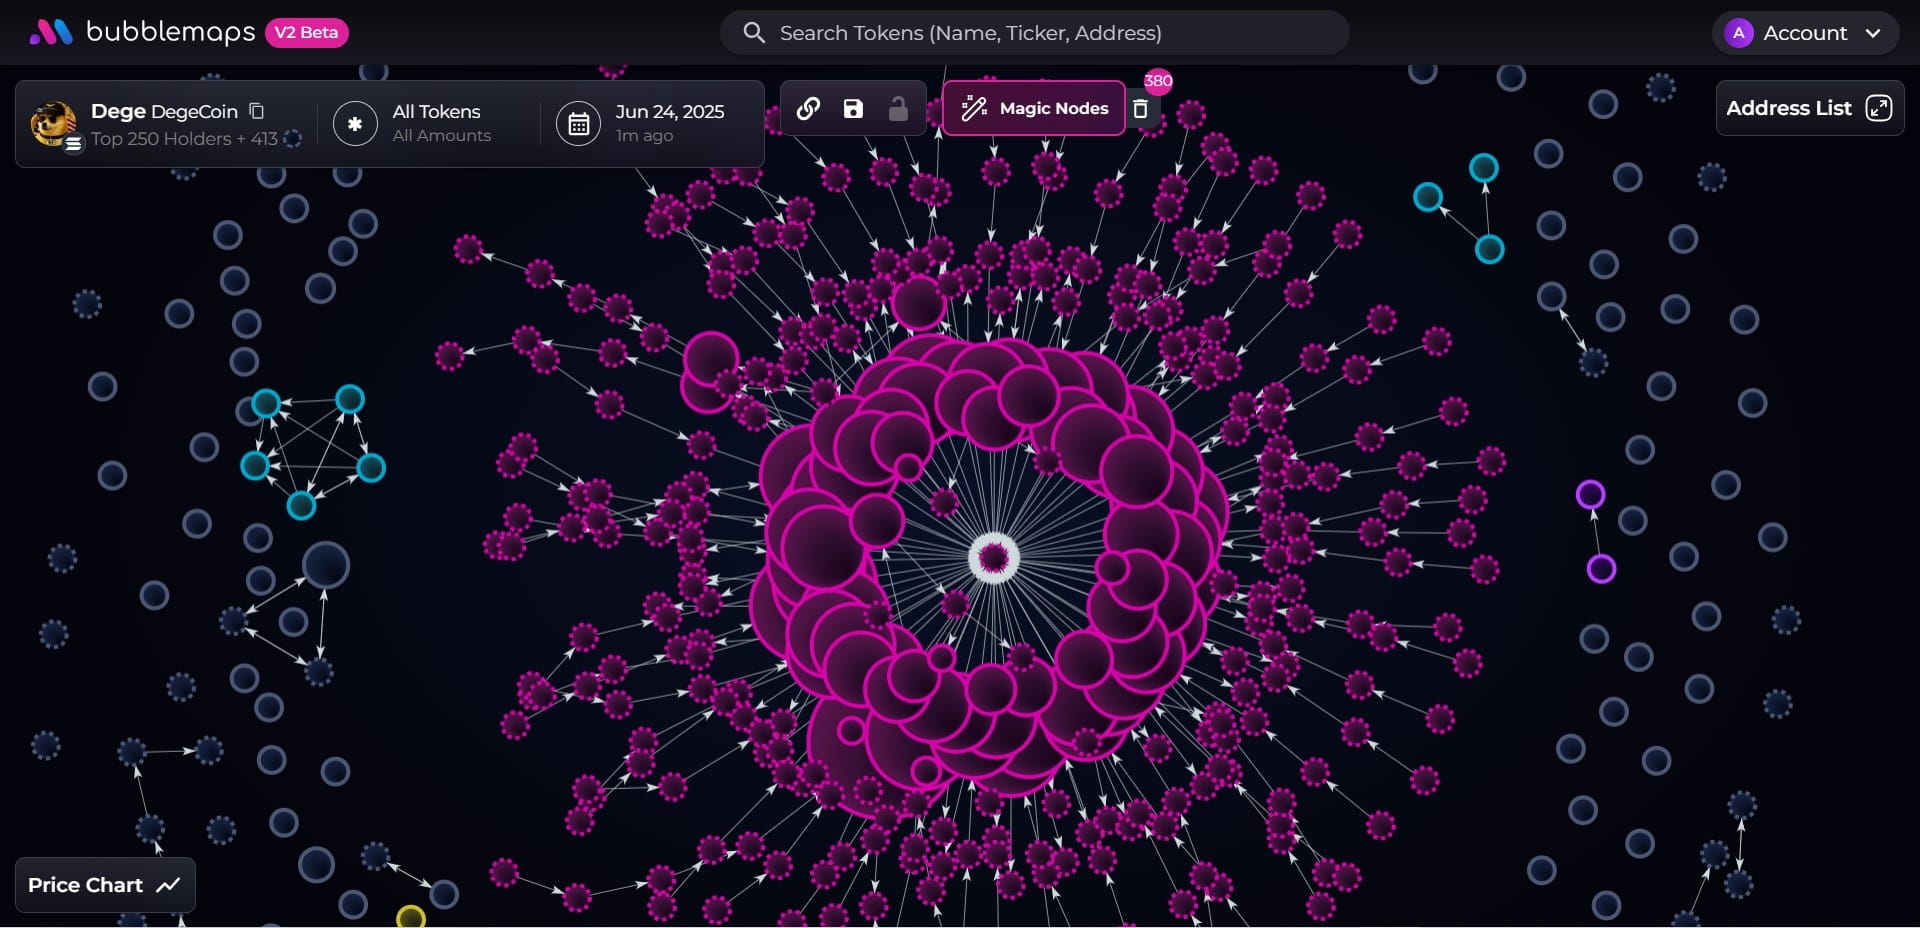Click the trash icon to clear nodes
This screenshot has width=1920, height=928.
click(x=1140, y=108)
